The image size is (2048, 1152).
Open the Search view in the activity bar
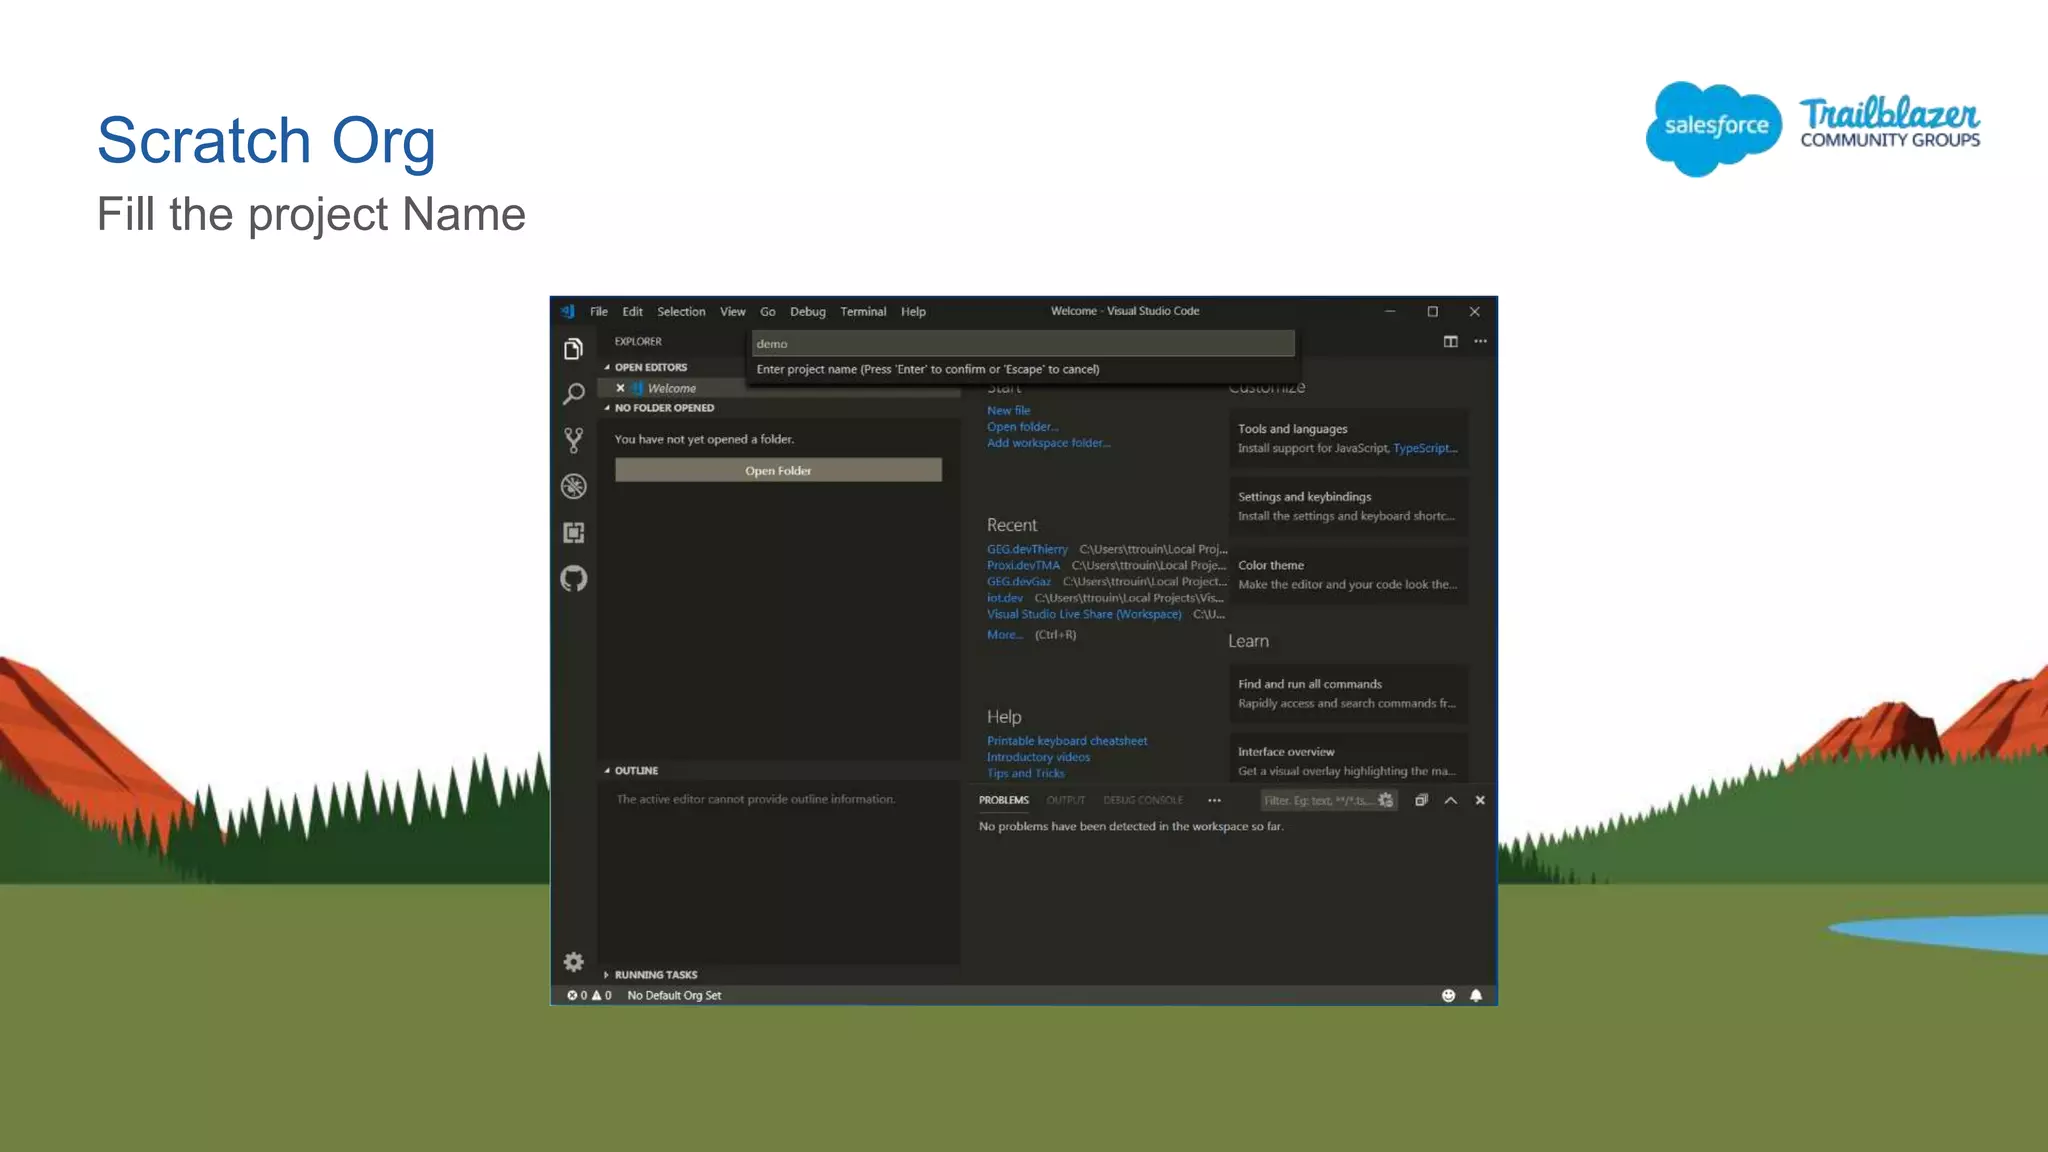[573, 394]
